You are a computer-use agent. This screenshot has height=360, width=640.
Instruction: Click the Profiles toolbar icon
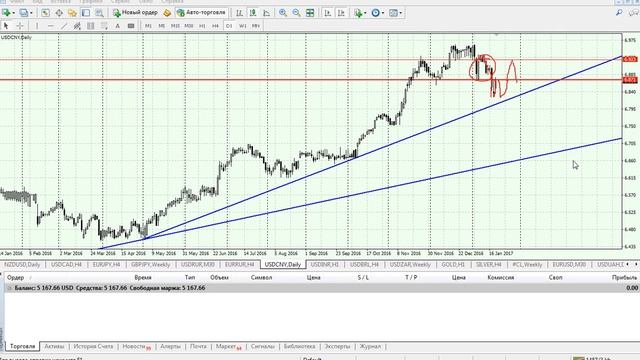(x=24, y=13)
